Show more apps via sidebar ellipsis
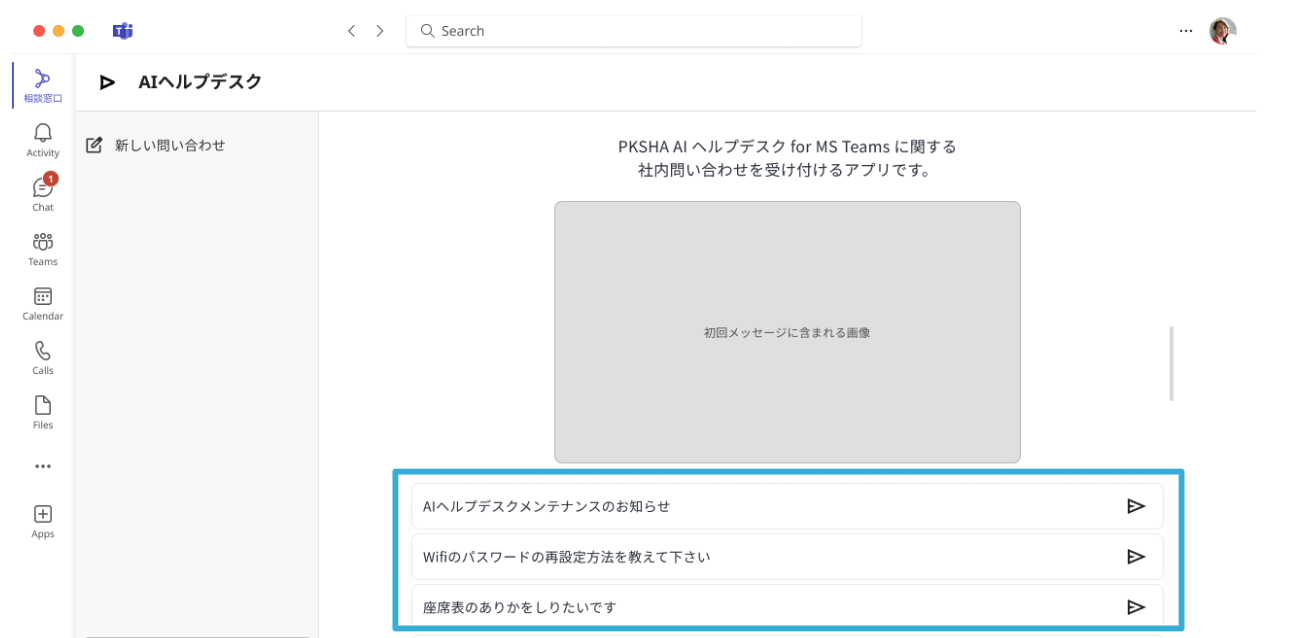This screenshot has width=1310, height=638. click(43, 466)
